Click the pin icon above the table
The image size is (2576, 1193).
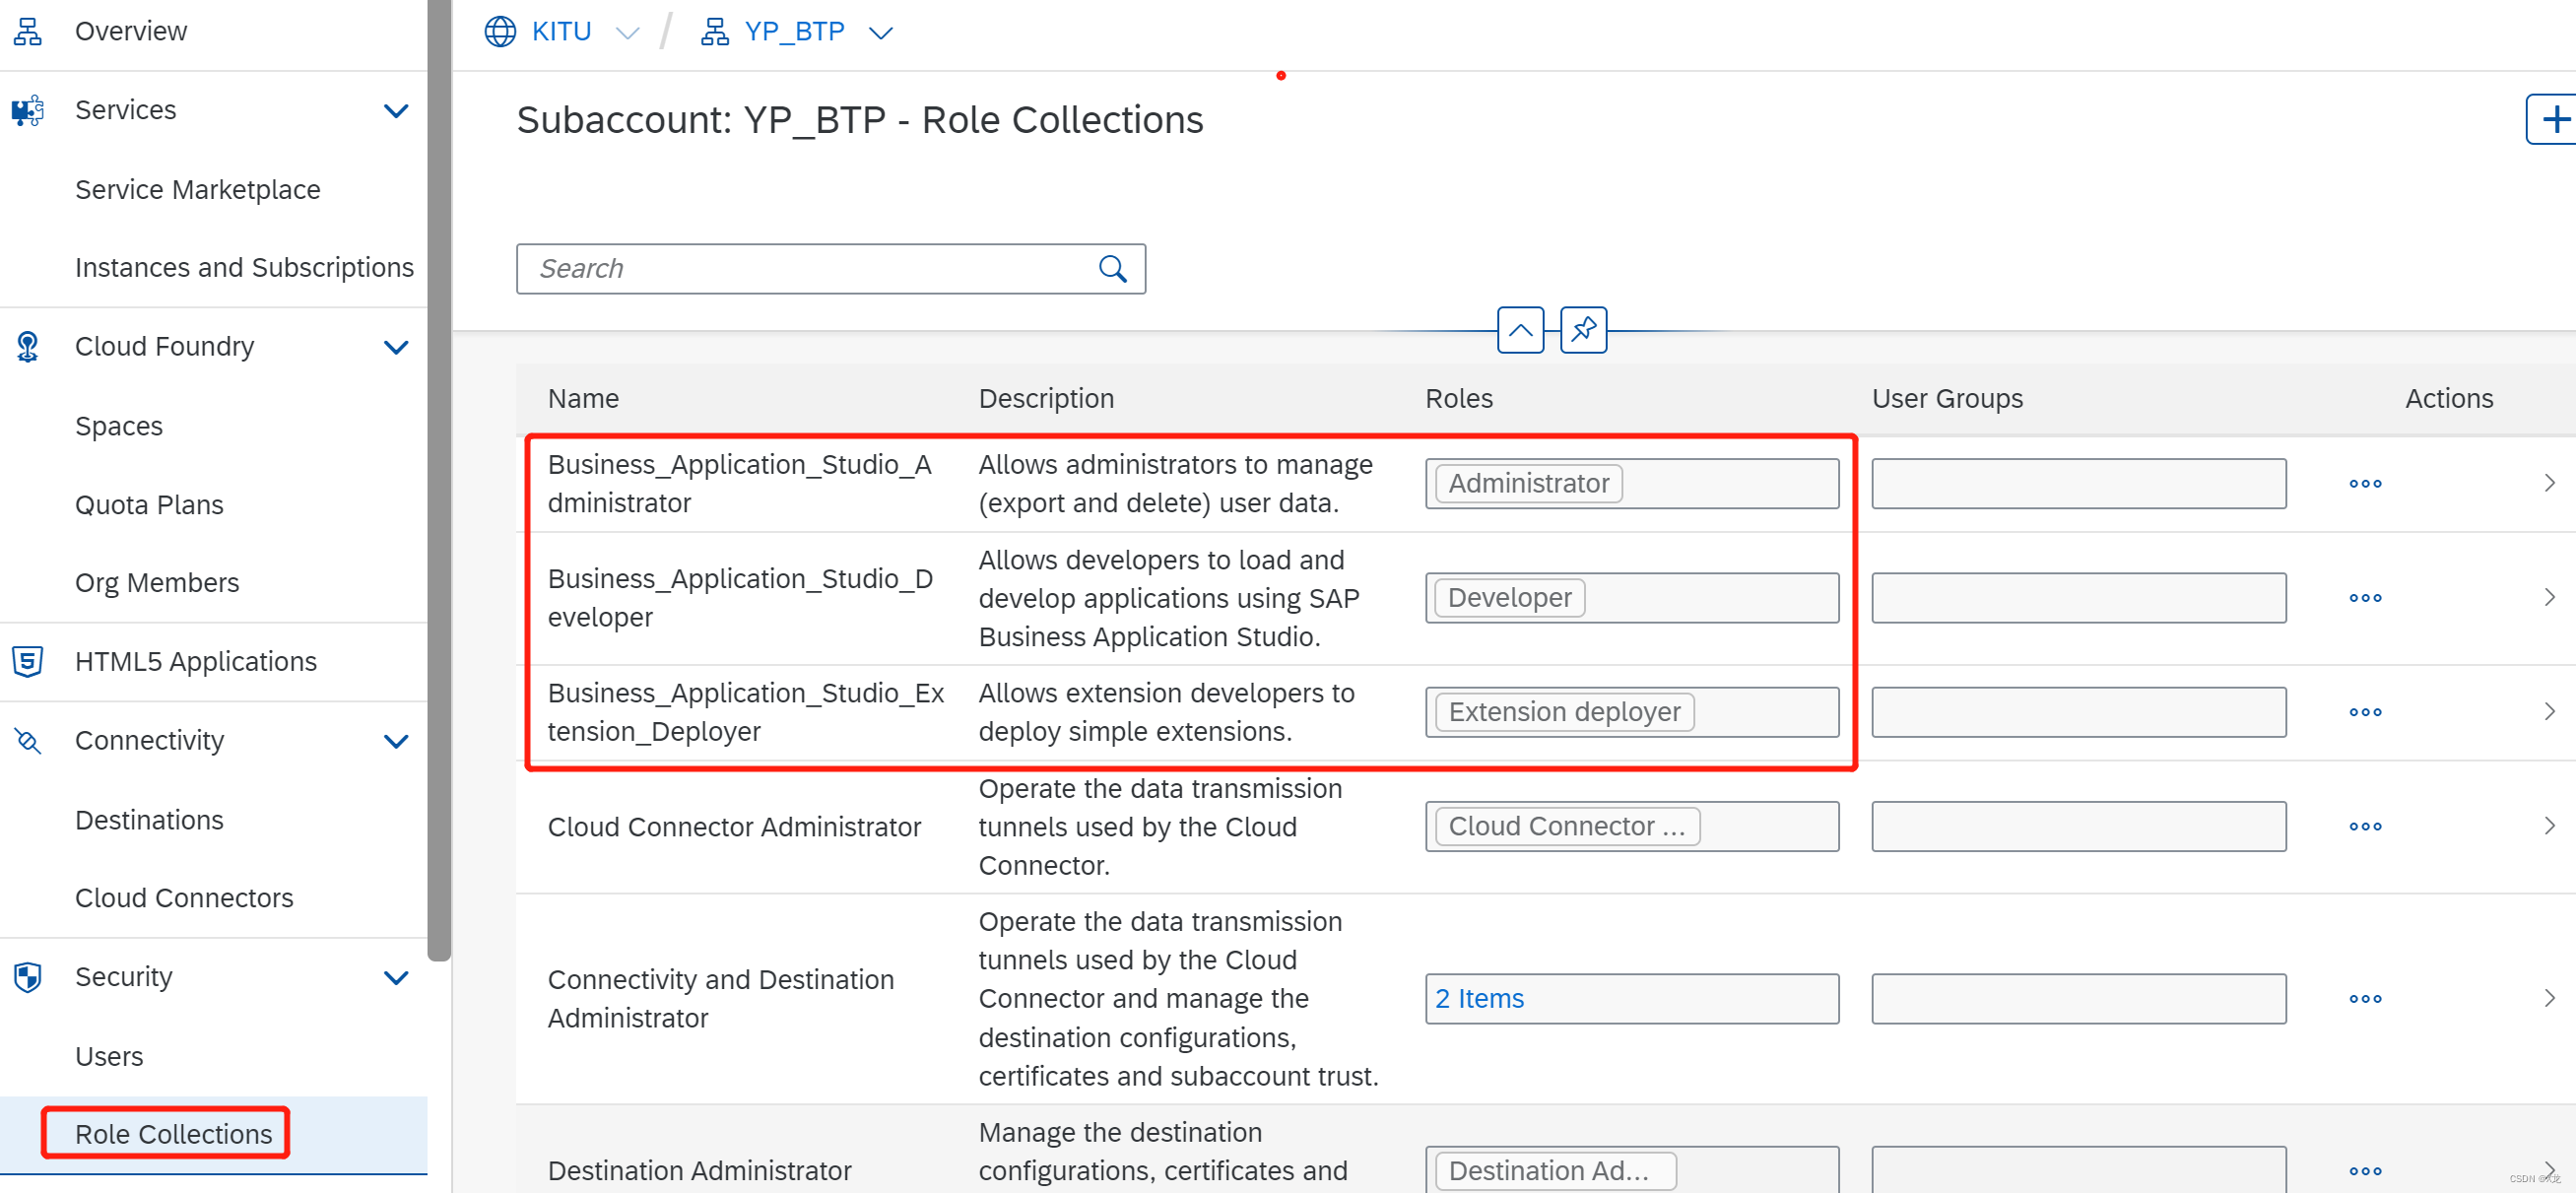(x=1583, y=329)
